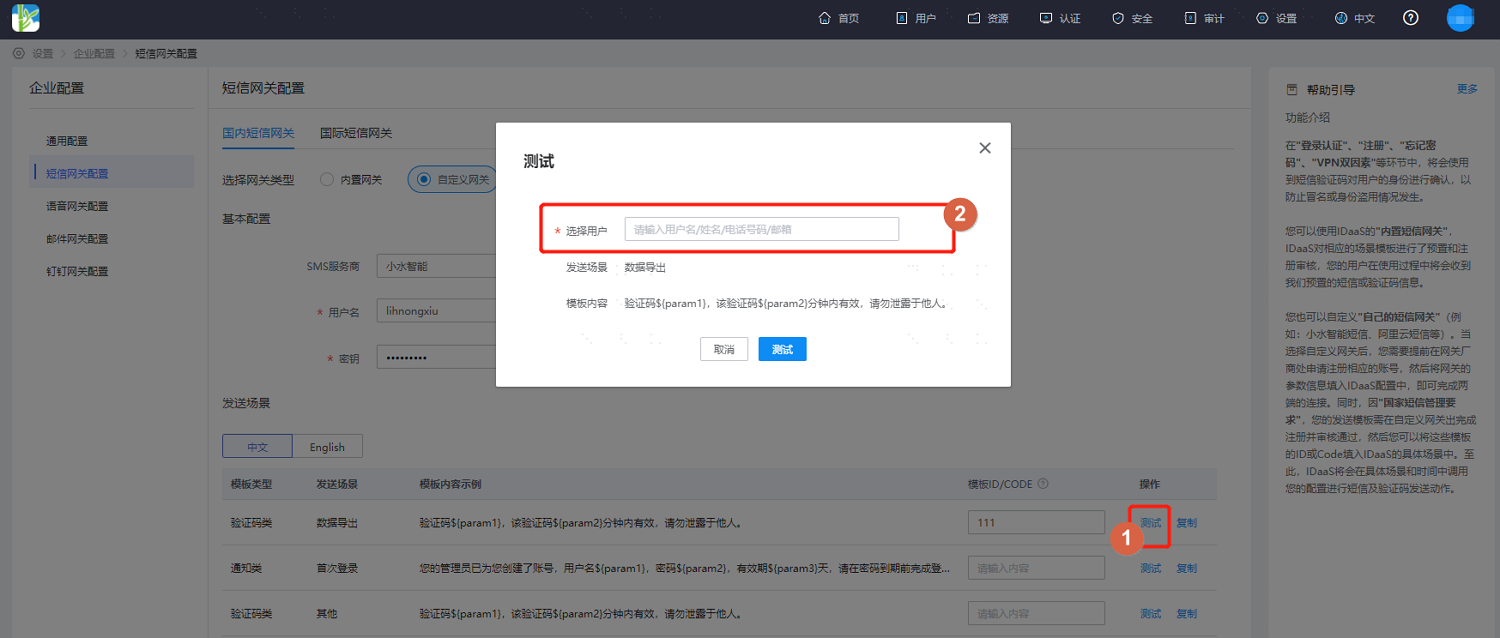Open the 设置 menu in top bar
Viewport: 1500px width, 638px height.
coord(1276,18)
